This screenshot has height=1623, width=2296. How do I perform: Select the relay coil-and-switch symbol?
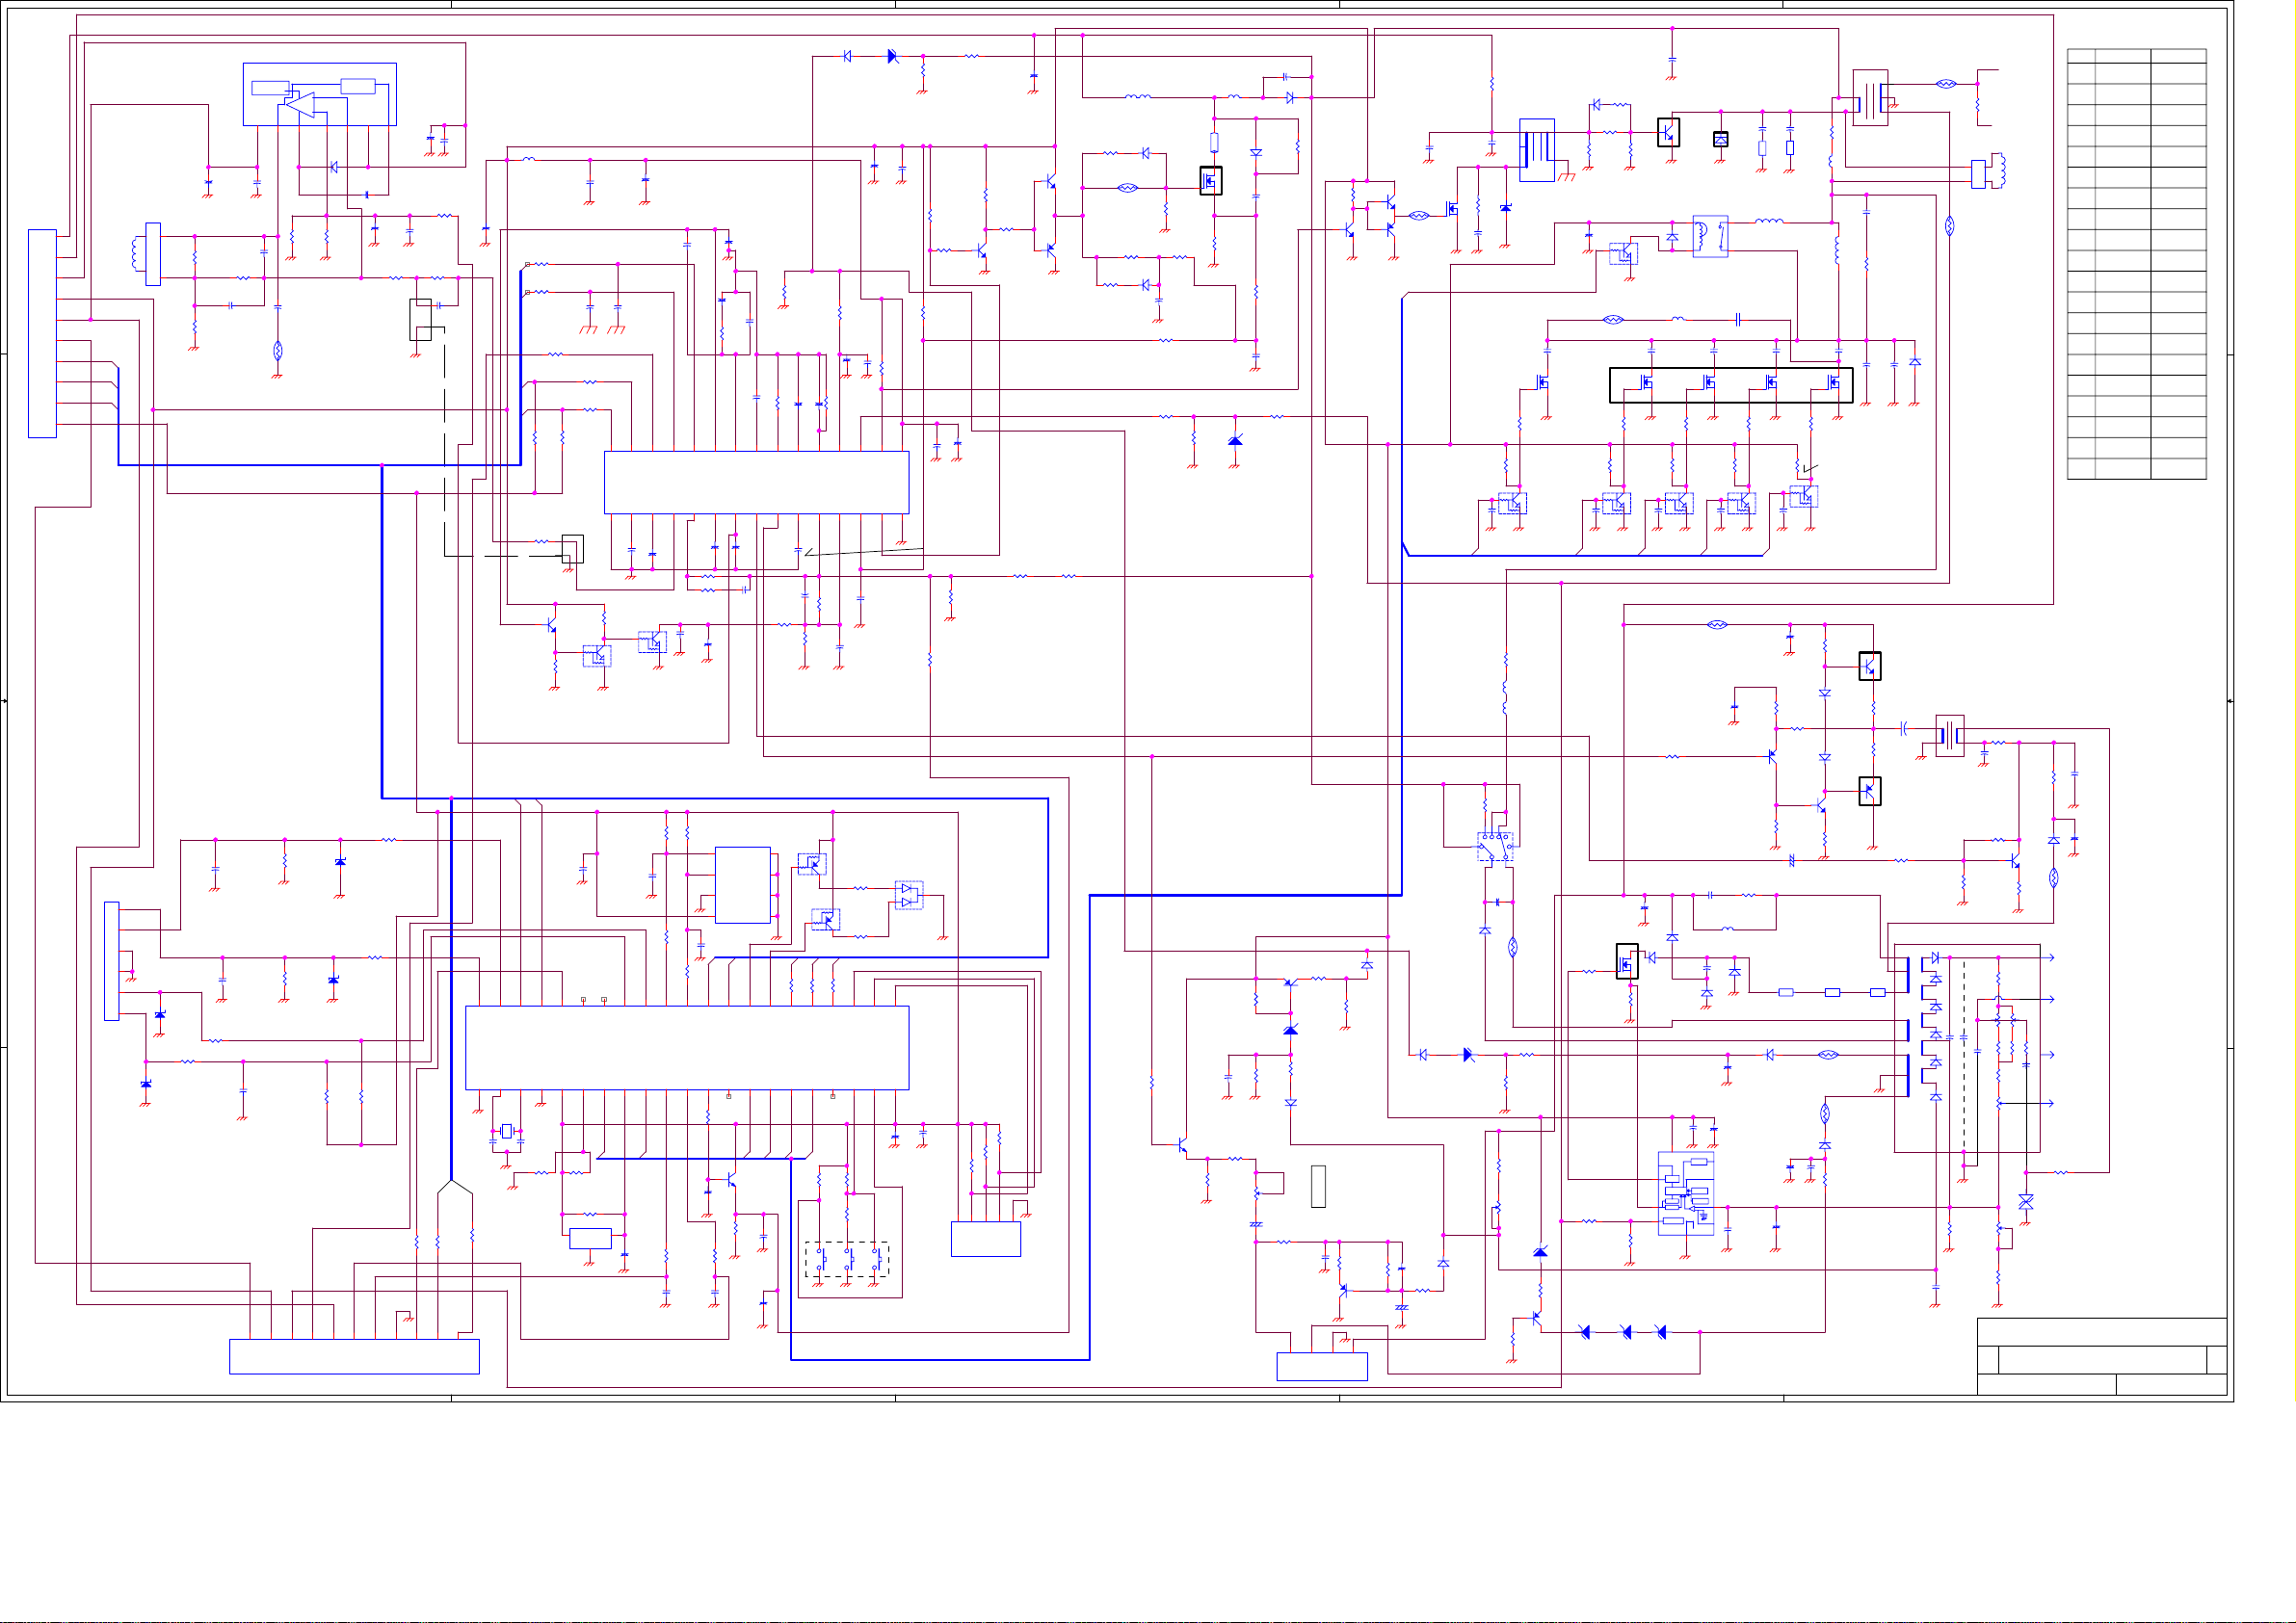pos(1709,236)
